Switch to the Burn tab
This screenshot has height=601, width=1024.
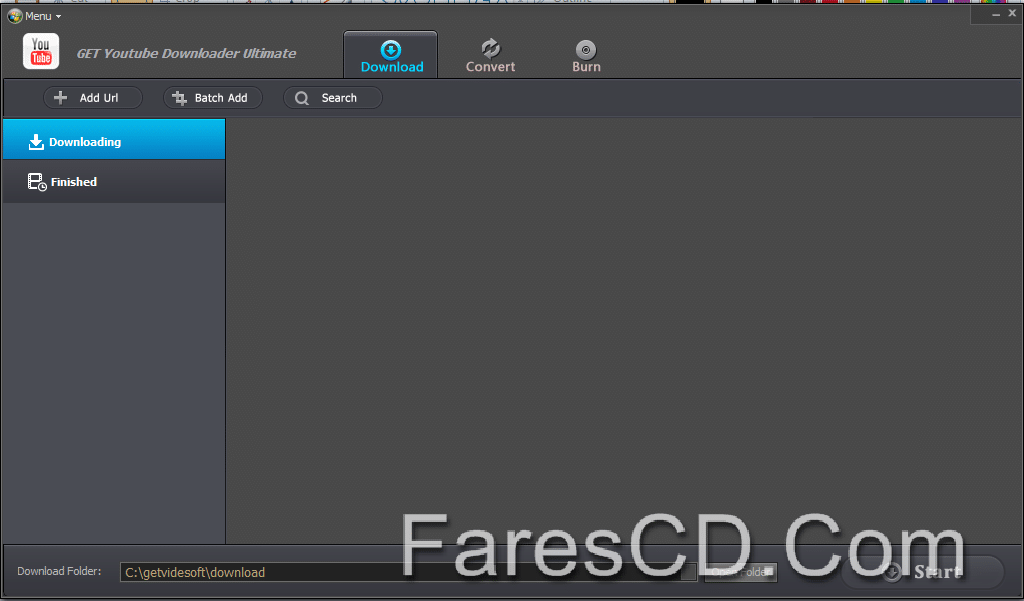click(x=586, y=56)
